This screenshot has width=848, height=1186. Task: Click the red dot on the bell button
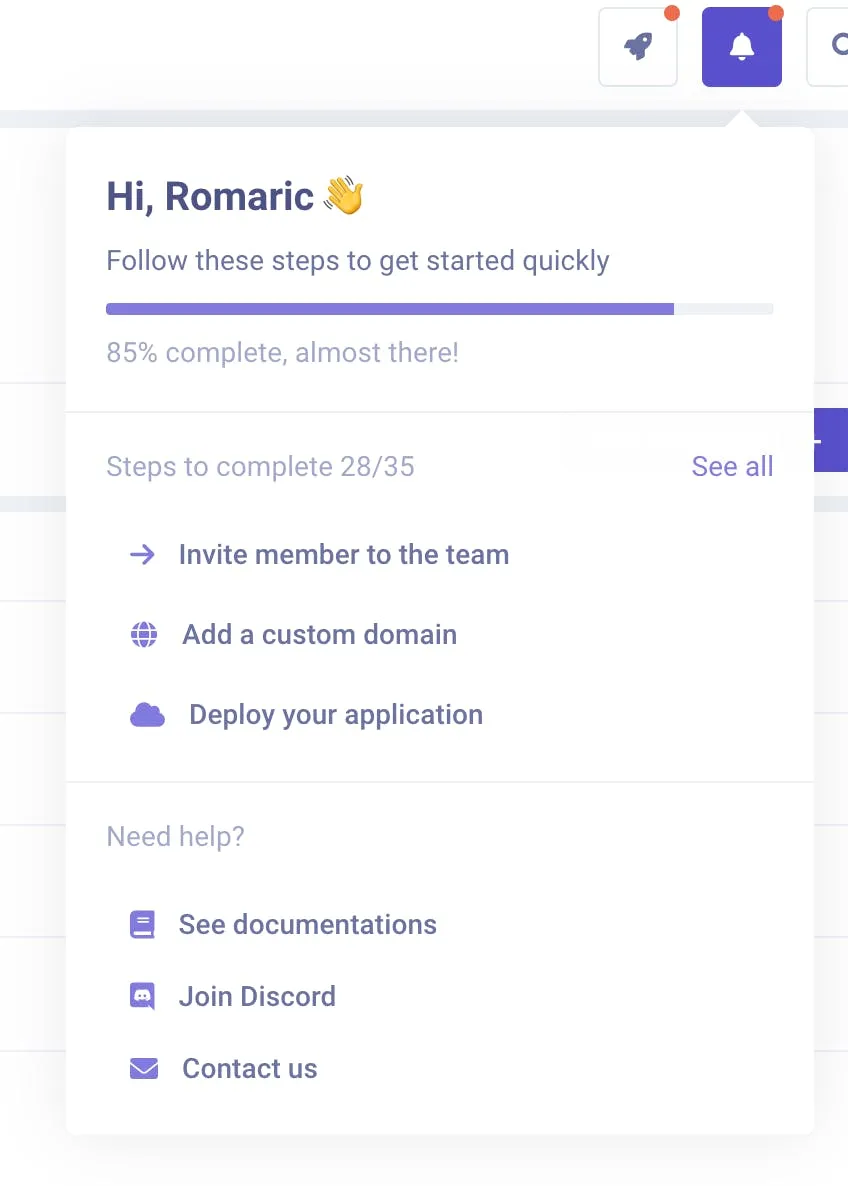pos(776,14)
